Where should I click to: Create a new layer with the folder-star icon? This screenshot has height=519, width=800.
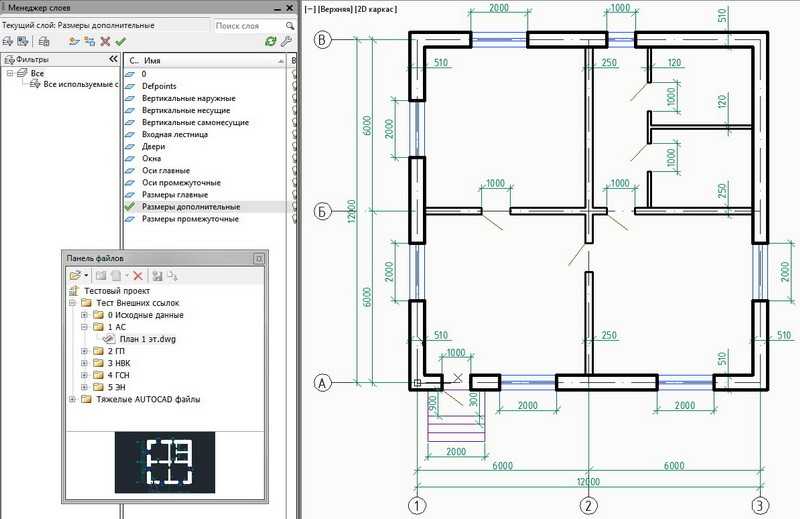[x=74, y=42]
